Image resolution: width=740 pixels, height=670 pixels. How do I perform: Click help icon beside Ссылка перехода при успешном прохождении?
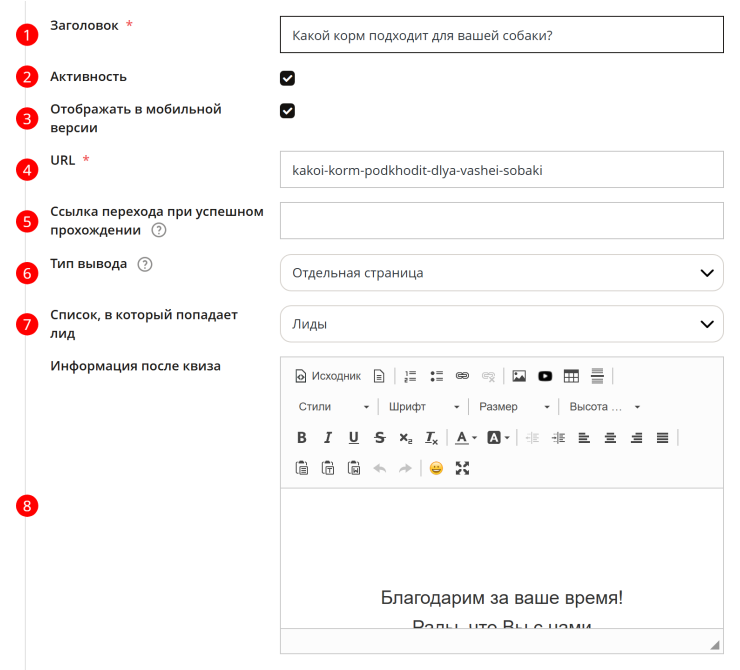click(x=159, y=230)
